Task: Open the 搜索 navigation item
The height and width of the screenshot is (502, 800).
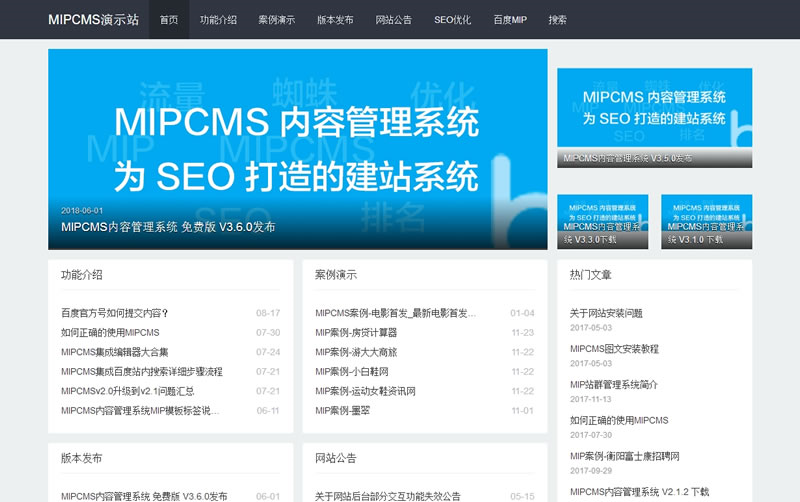Action: point(558,20)
